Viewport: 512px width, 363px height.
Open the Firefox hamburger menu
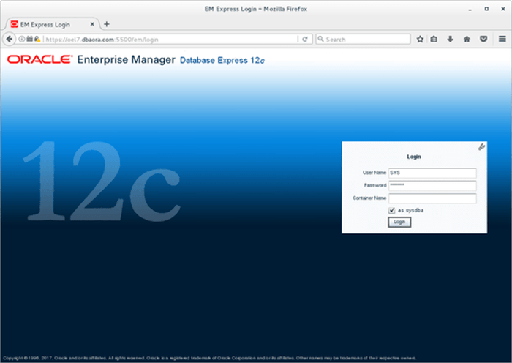502,39
